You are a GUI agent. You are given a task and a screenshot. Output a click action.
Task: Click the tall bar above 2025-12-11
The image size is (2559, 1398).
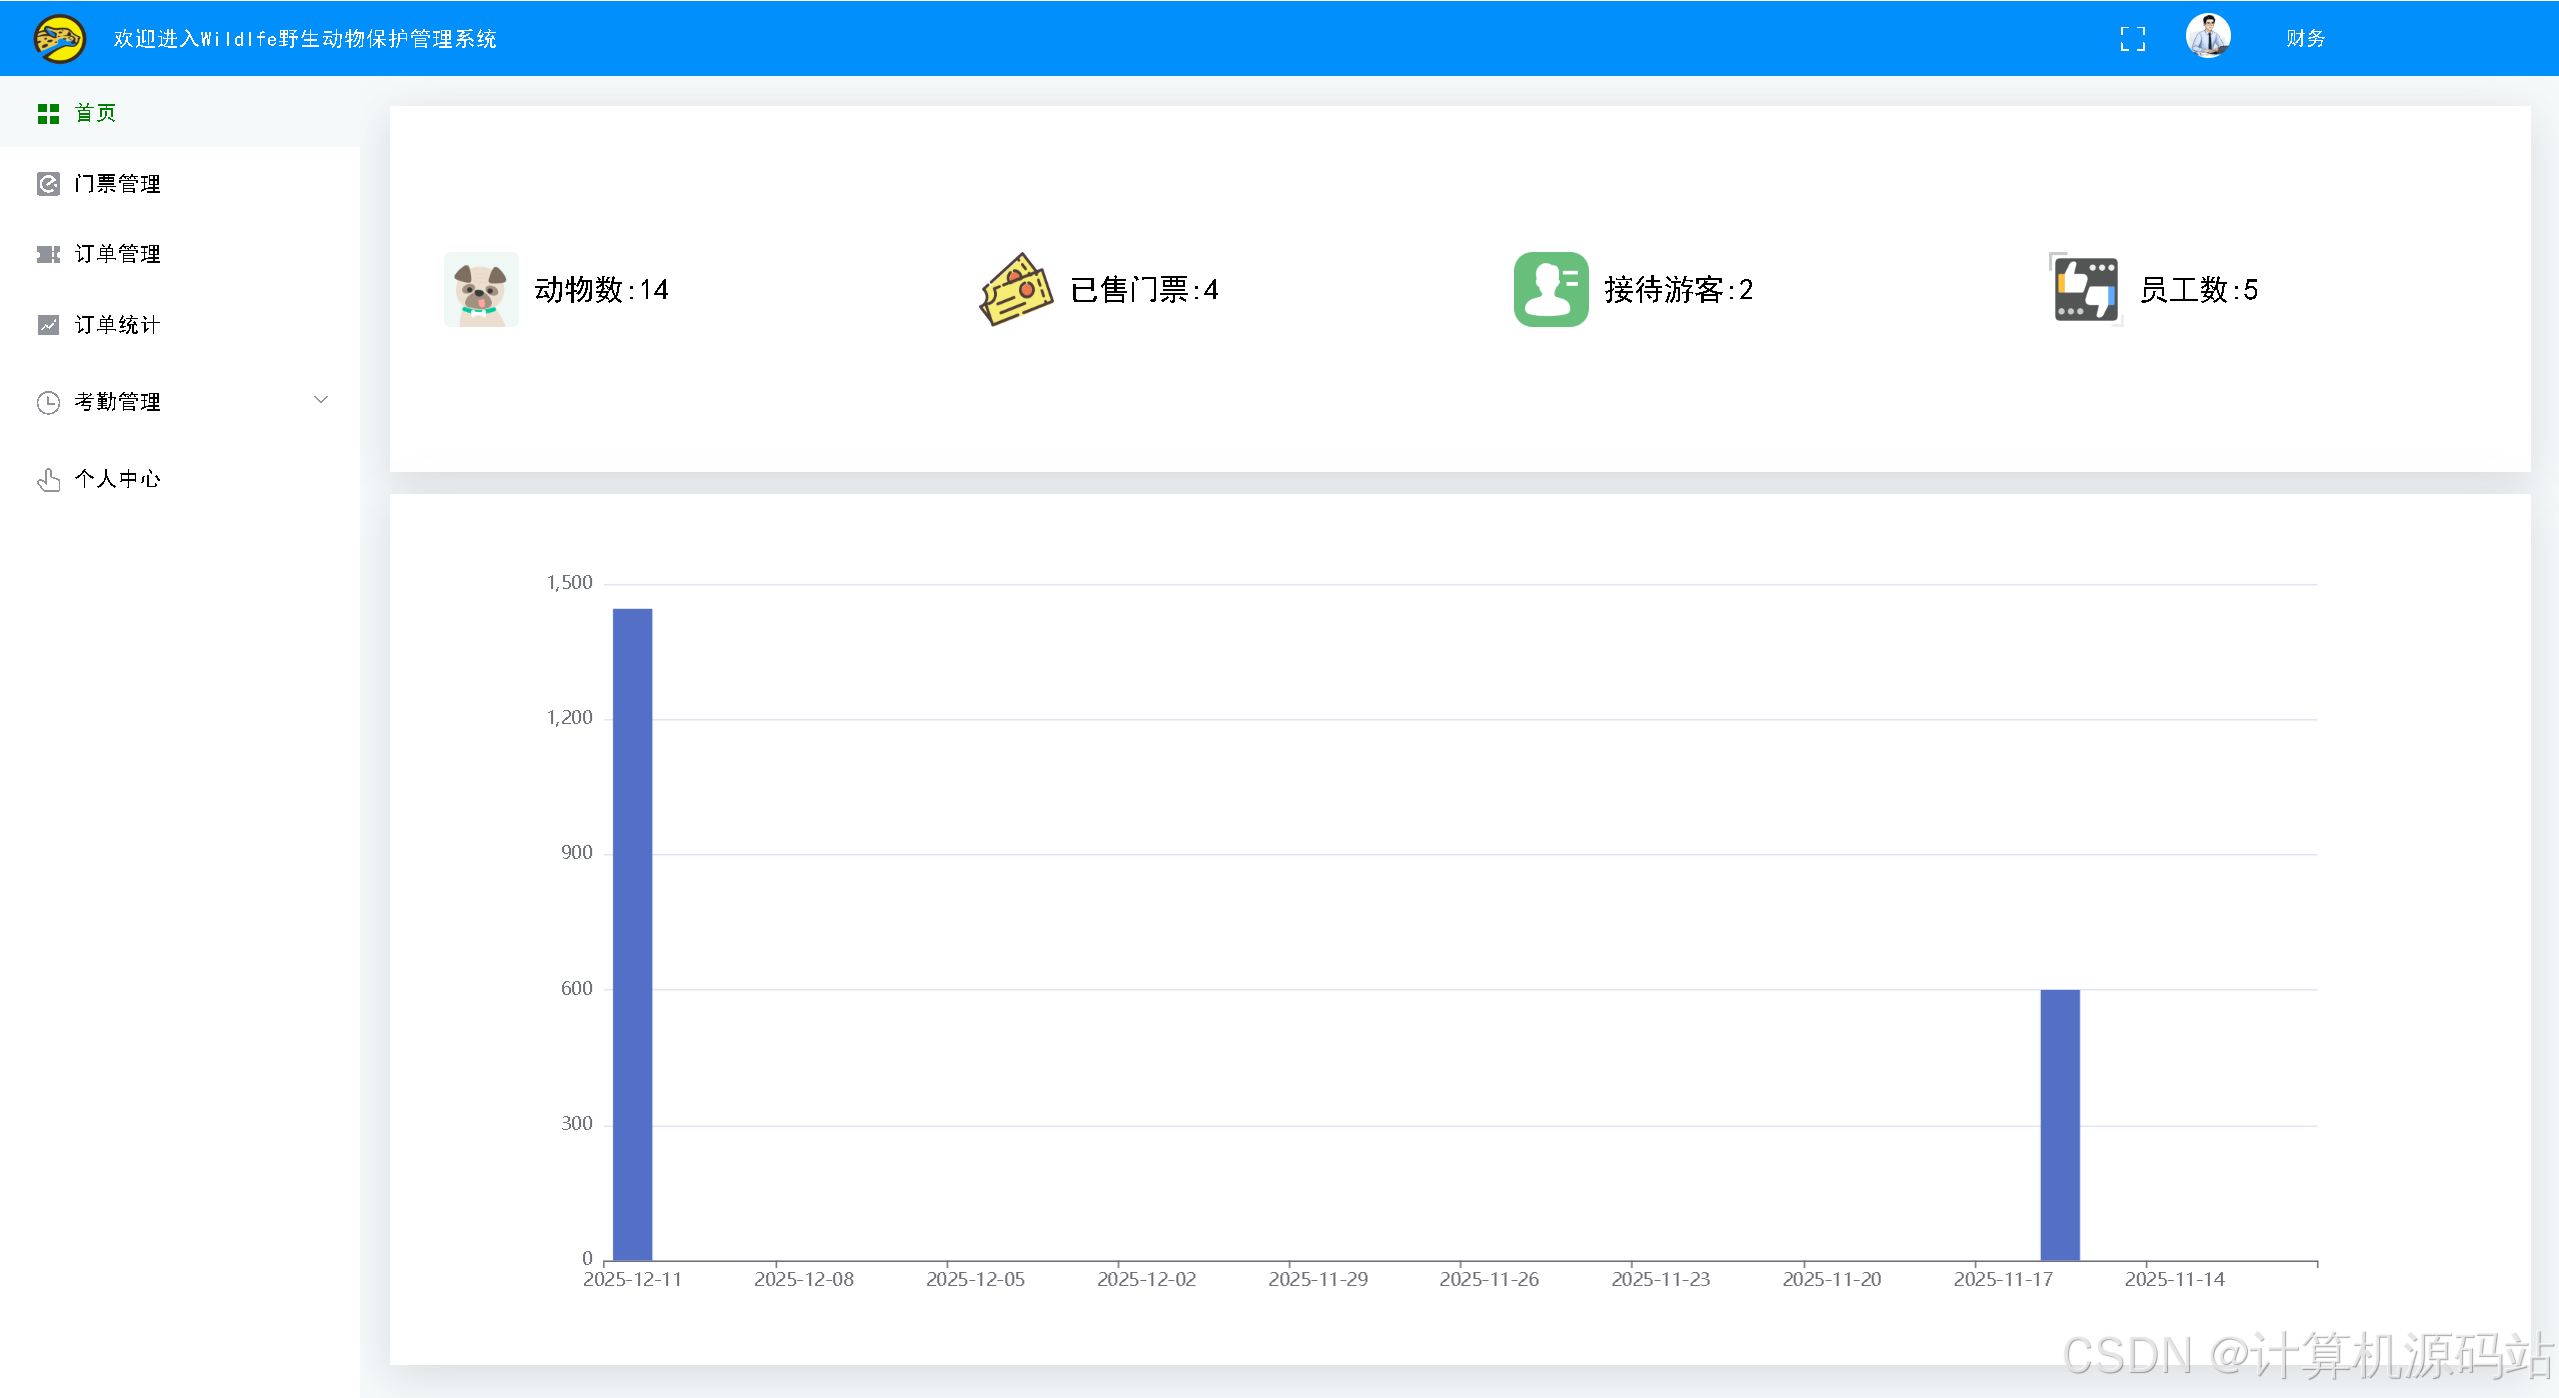[632, 935]
